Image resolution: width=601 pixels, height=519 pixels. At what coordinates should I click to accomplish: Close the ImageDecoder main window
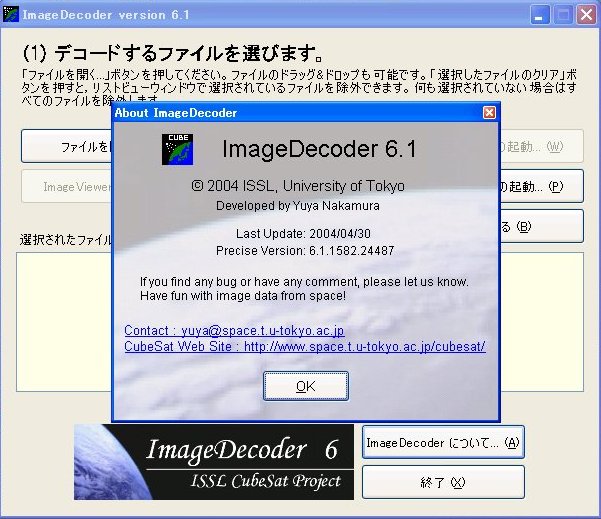pos(585,15)
